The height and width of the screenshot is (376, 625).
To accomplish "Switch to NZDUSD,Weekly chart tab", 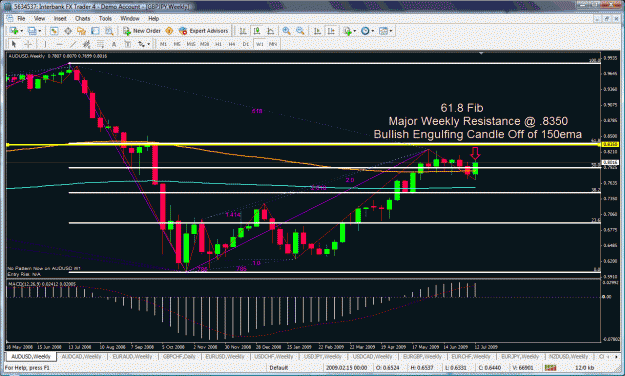I will [x=568, y=356].
